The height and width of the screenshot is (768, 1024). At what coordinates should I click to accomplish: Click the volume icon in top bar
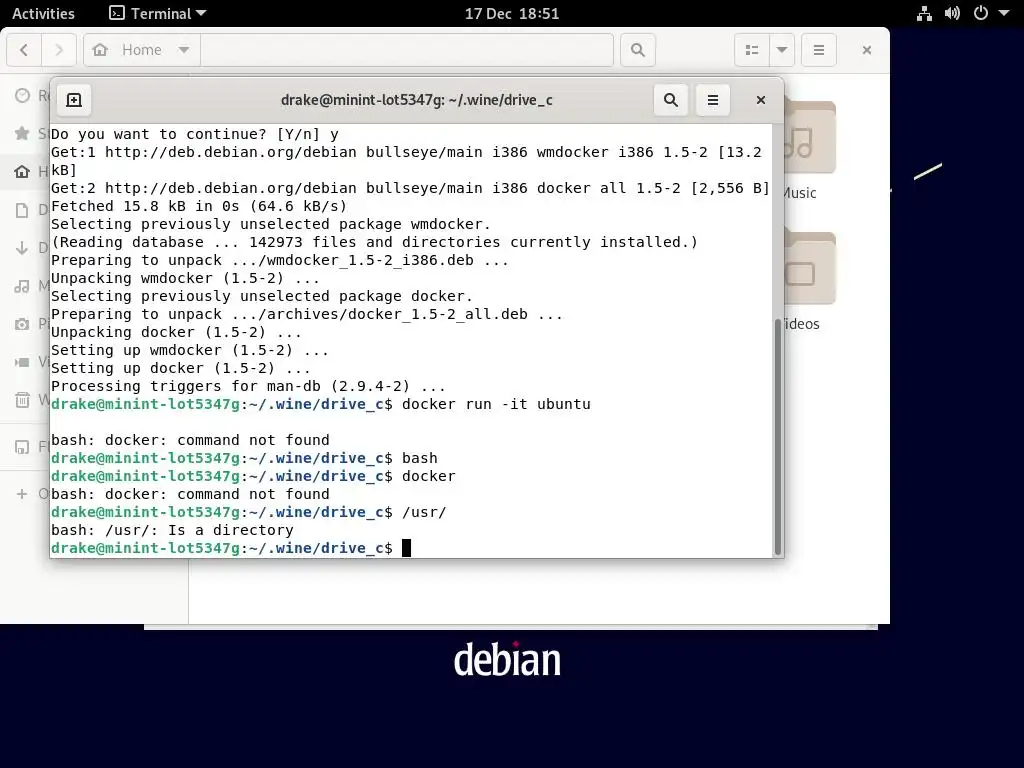tap(952, 14)
